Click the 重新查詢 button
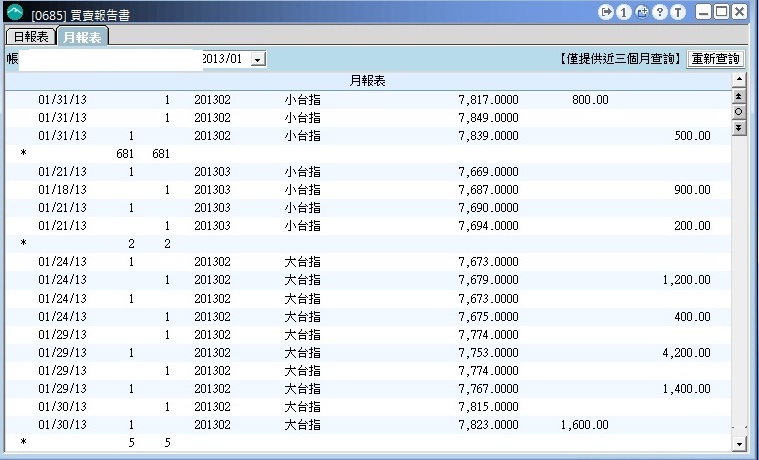Image resolution: width=759 pixels, height=460 pixels. (715, 59)
